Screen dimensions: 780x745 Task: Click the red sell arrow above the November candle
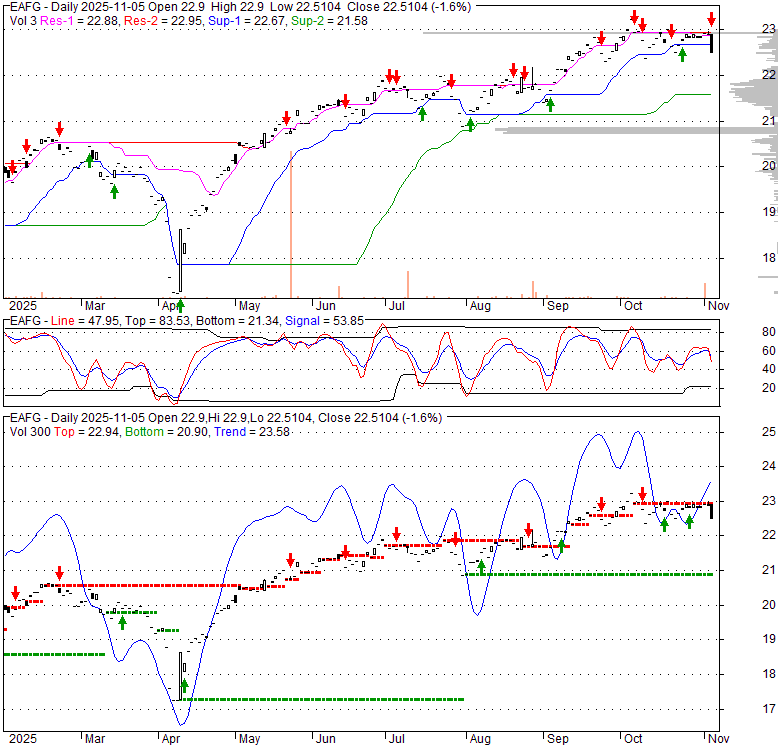click(711, 19)
